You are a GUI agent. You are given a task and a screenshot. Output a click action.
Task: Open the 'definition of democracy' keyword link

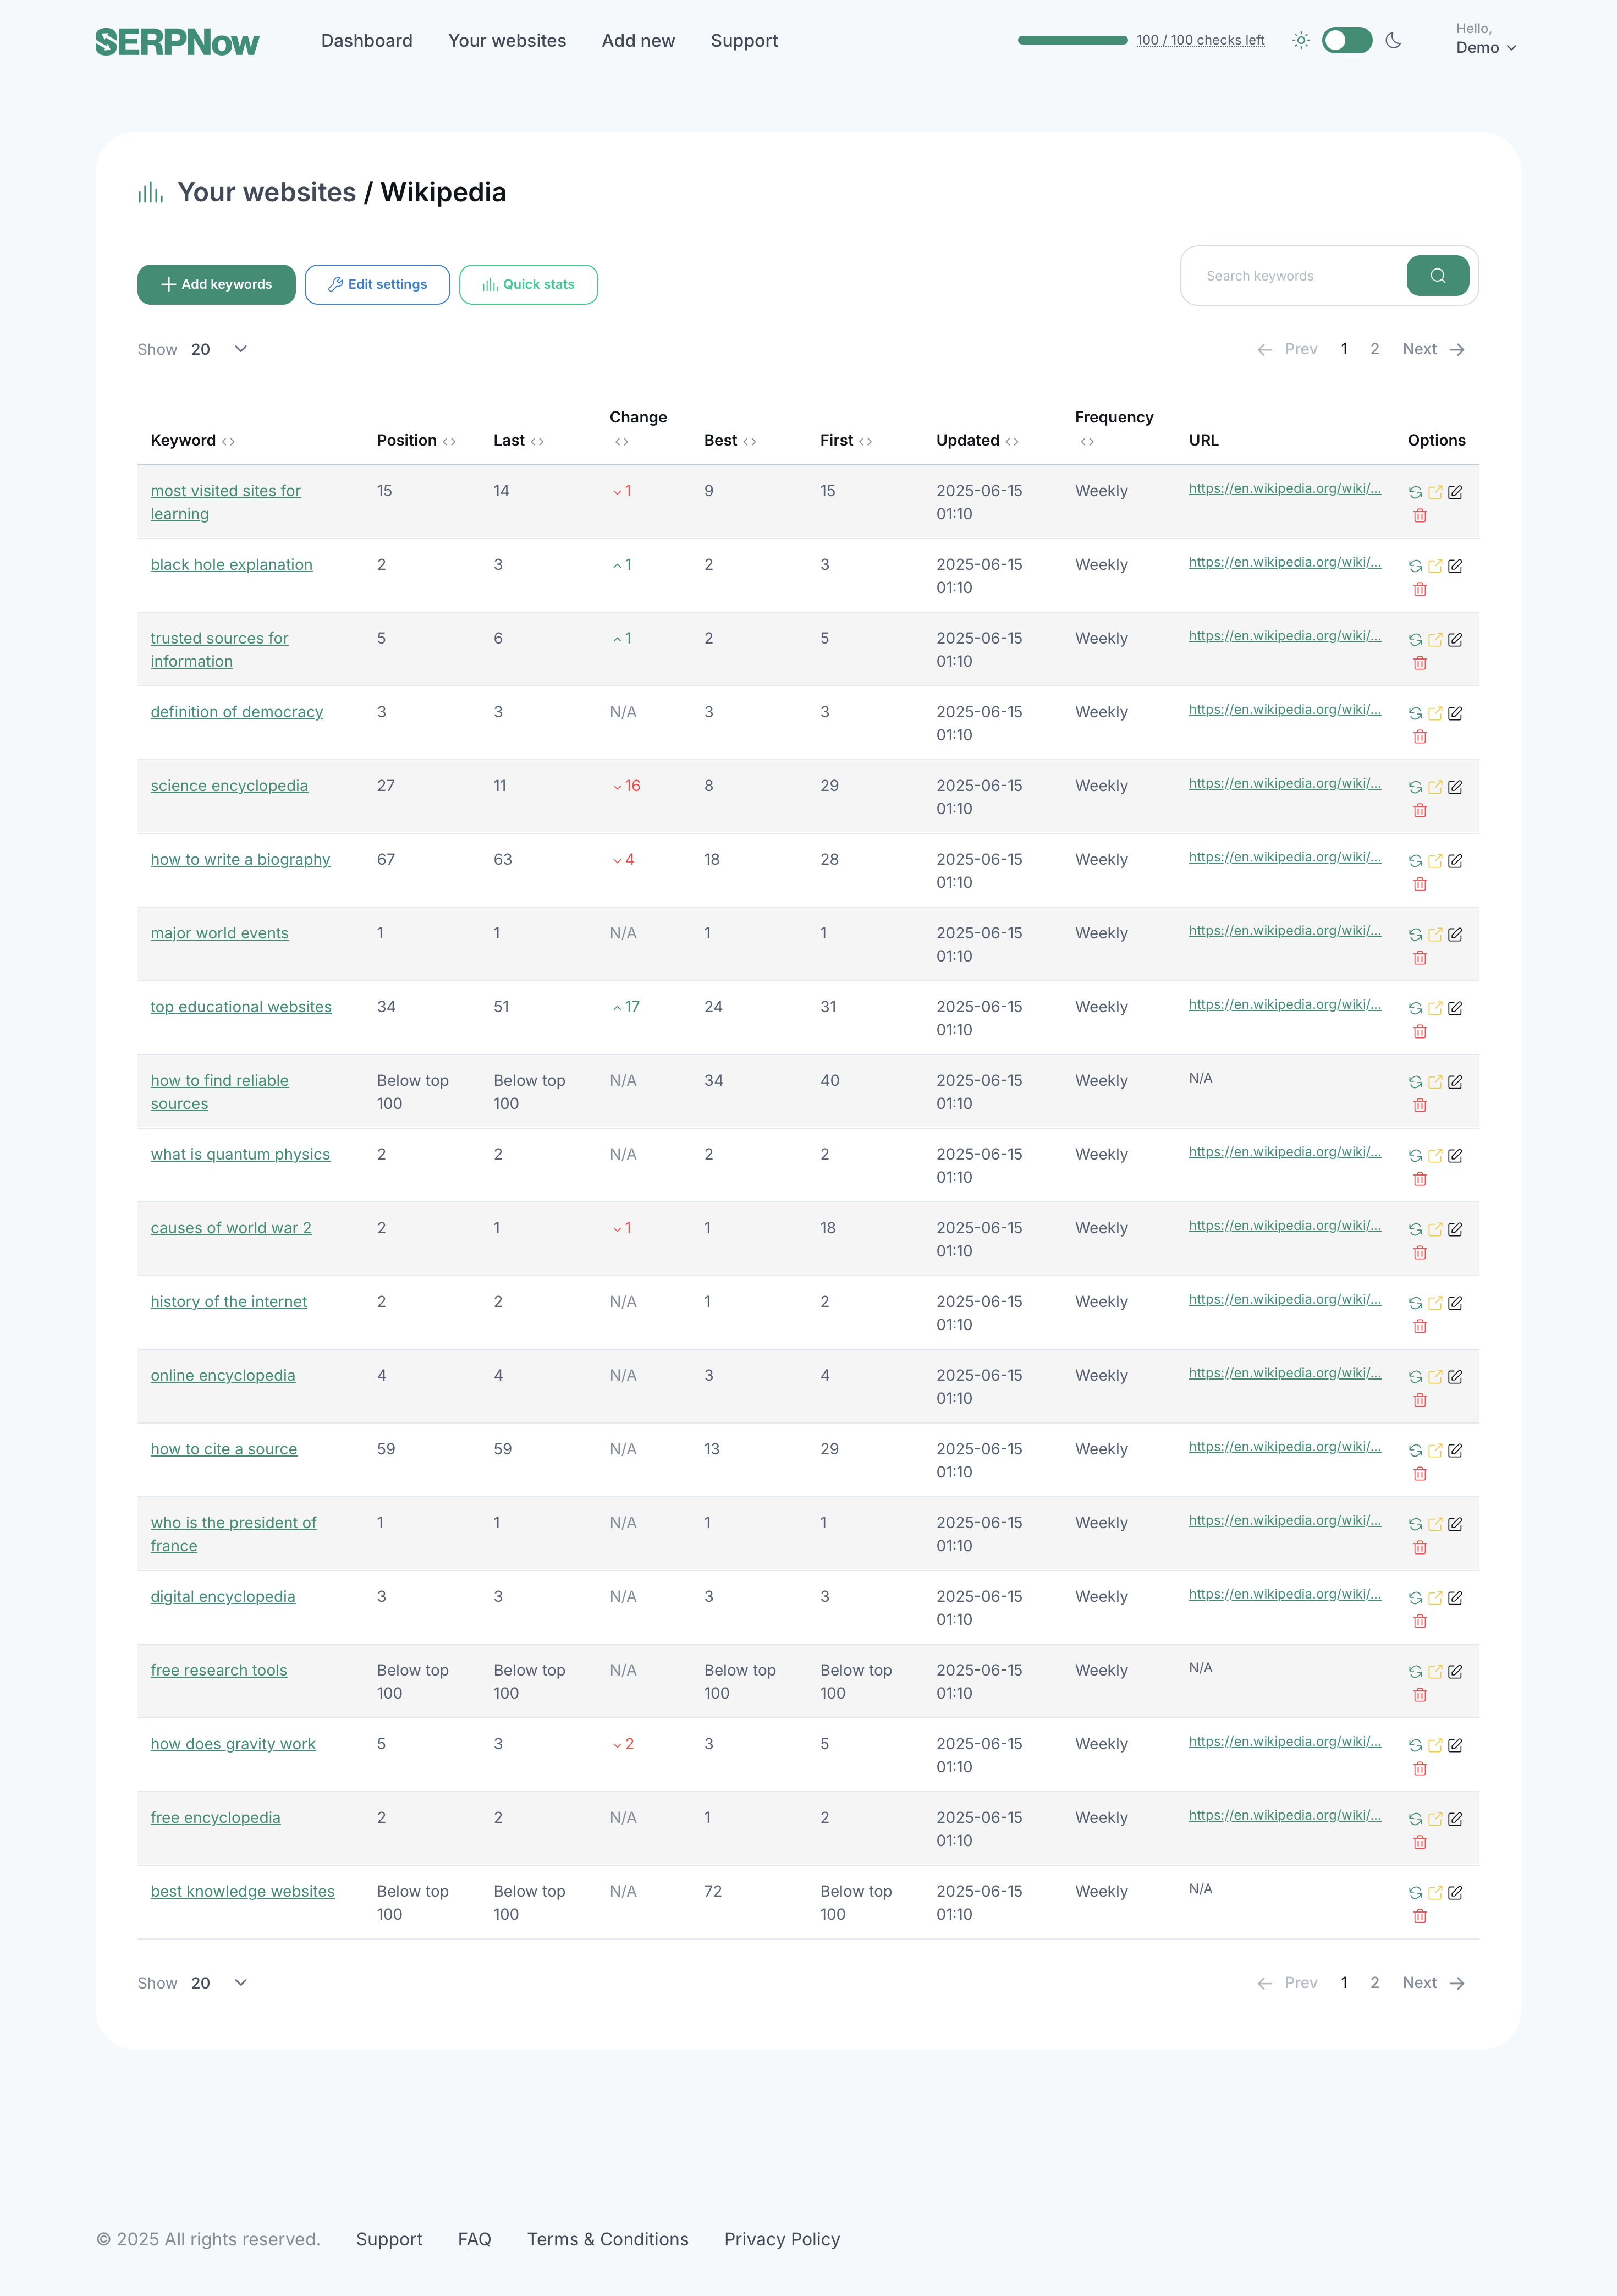(x=237, y=712)
